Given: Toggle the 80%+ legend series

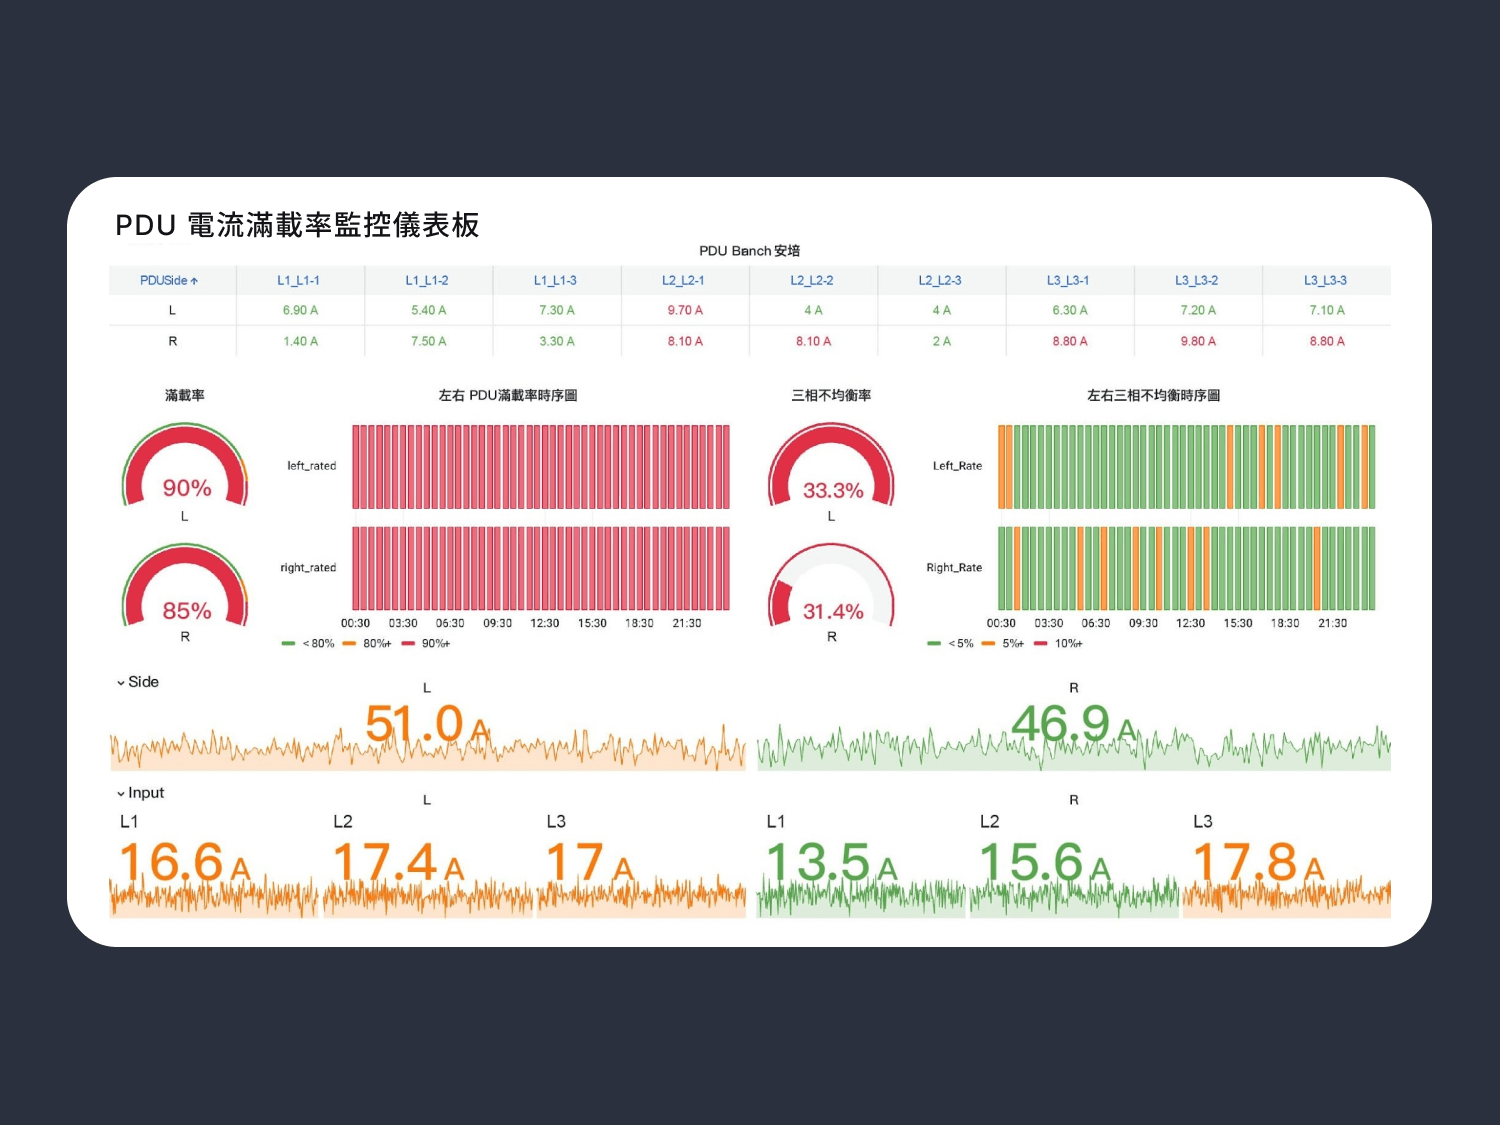Looking at the screenshot, I should 368,644.
